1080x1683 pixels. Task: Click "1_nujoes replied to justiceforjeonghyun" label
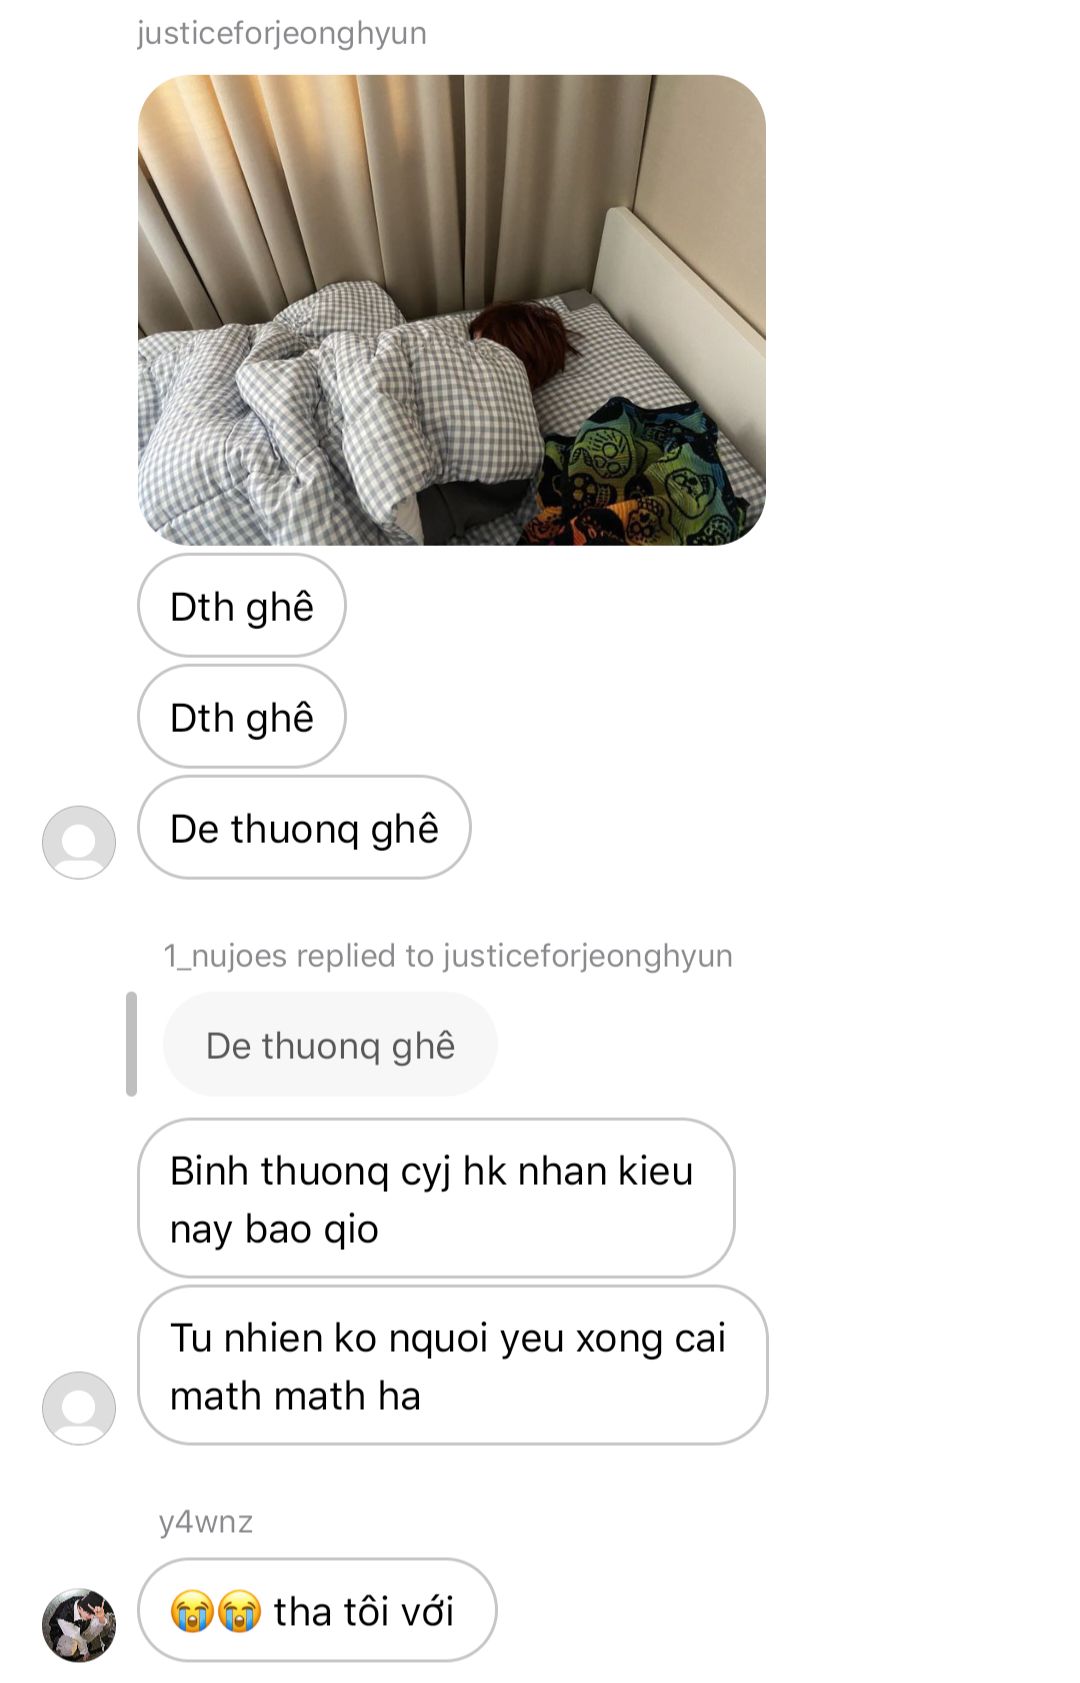448,956
